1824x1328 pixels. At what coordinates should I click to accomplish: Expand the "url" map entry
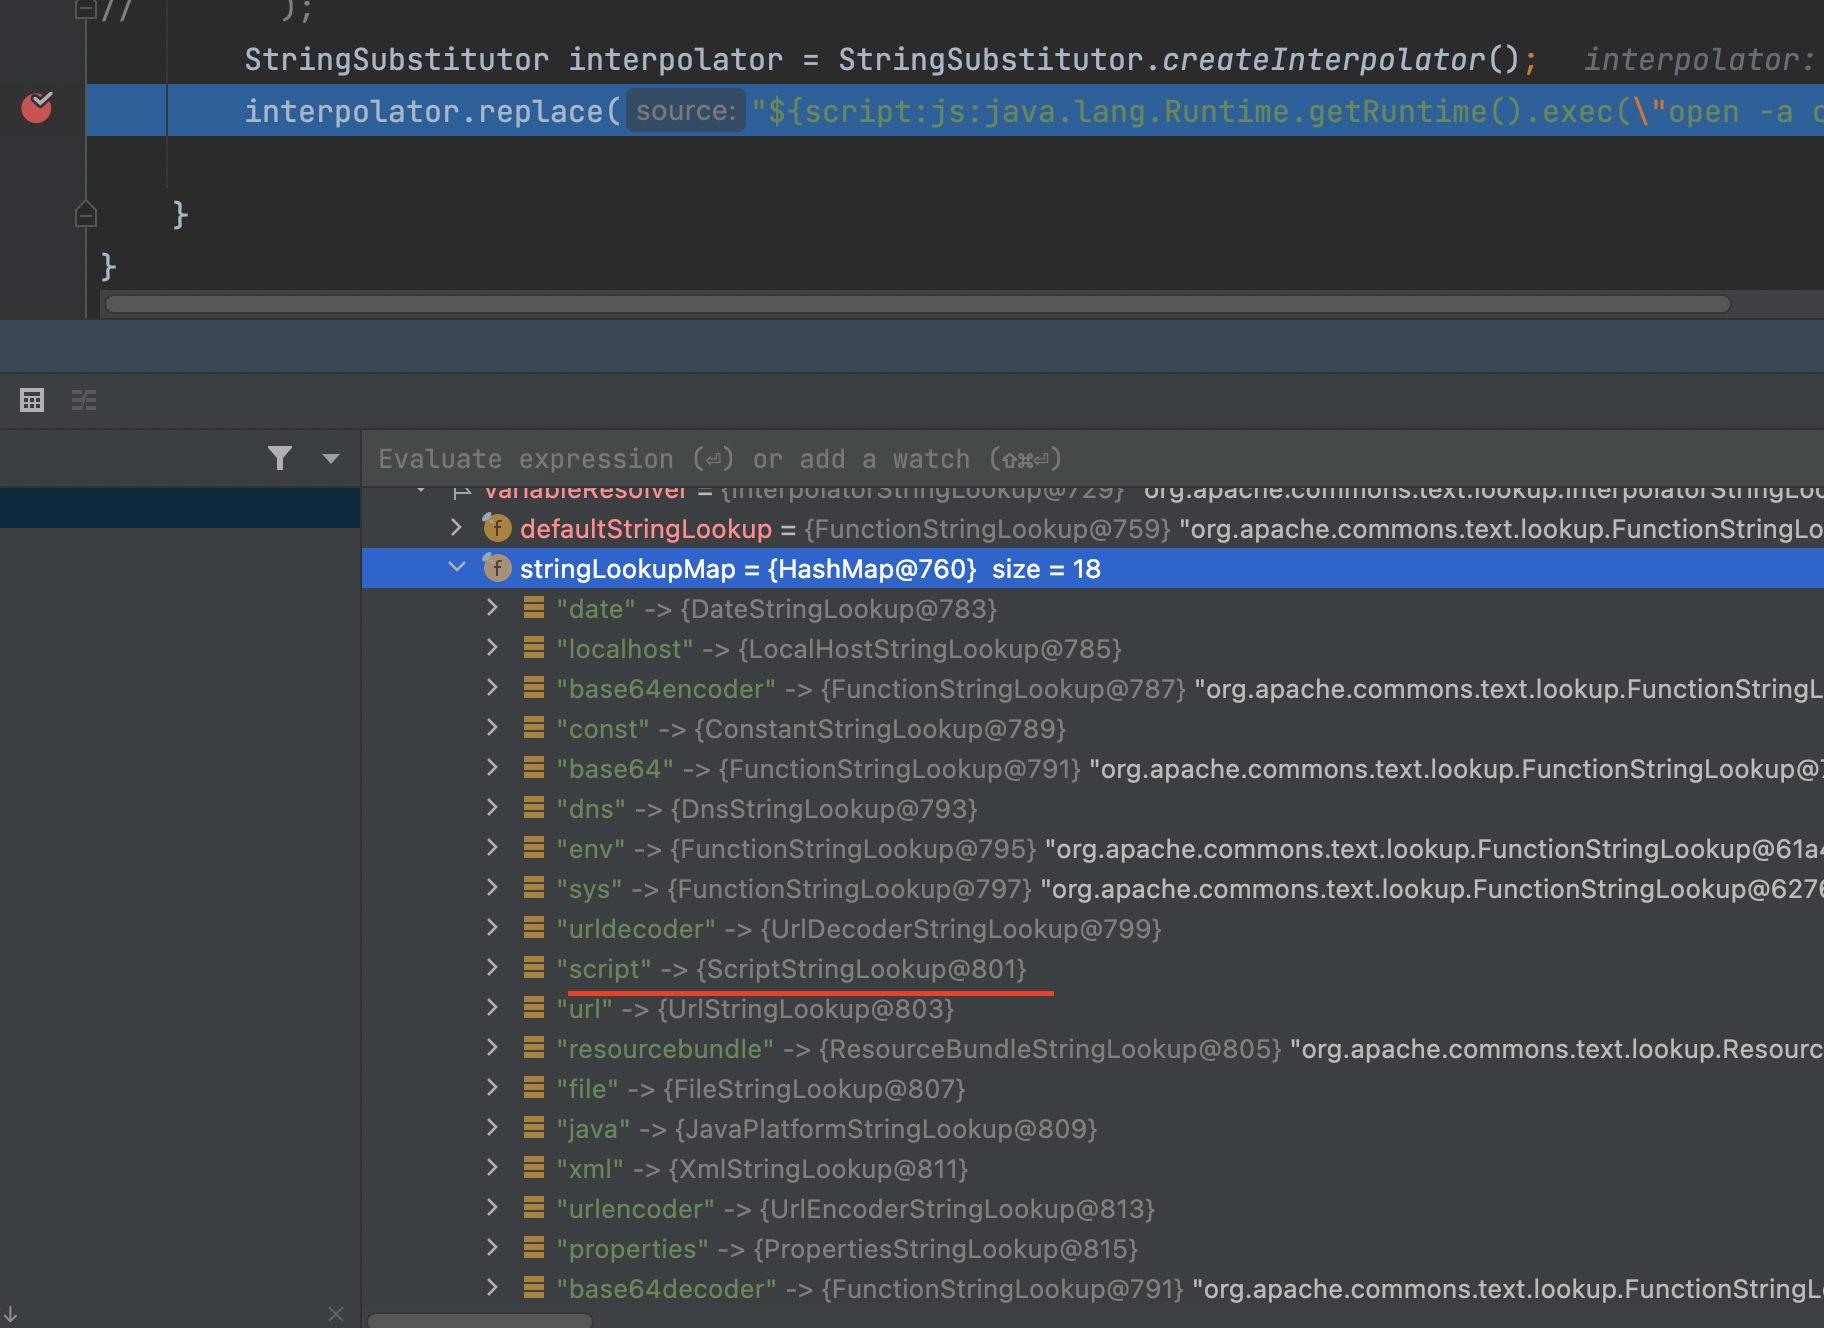[x=492, y=1007]
